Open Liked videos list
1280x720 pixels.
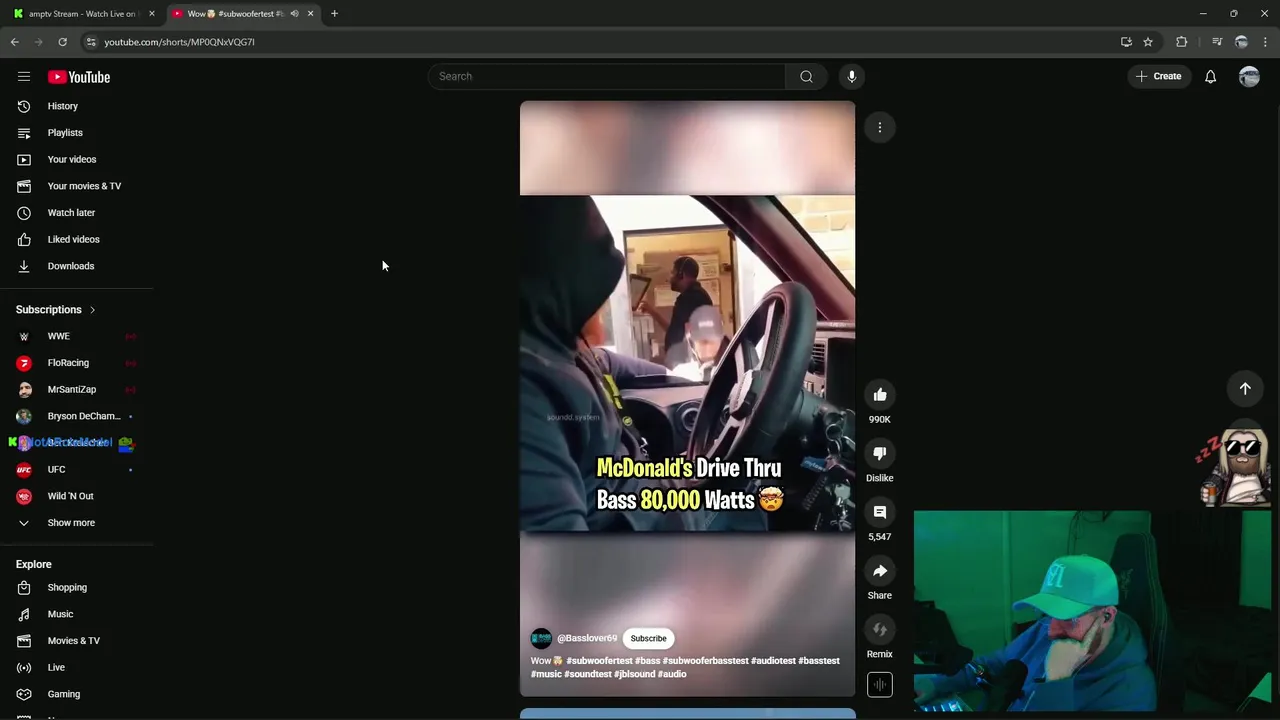pos(76,239)
